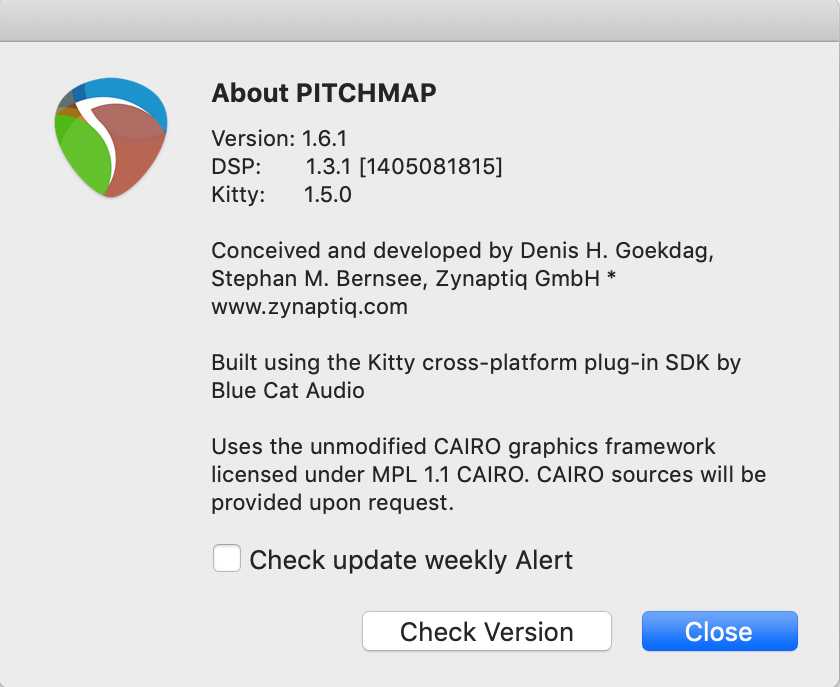The height and width of the screenshot is (687, 840).
Task: Select the Version: 1.6.1 line
Action: click(x=279, y=138)
